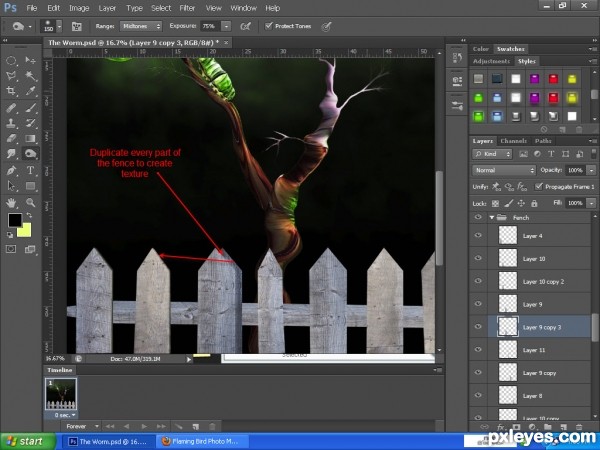Select the Polygonal Lasso tool
The height and width of the screenshot is (450, 600).
[x=11, y=75]
